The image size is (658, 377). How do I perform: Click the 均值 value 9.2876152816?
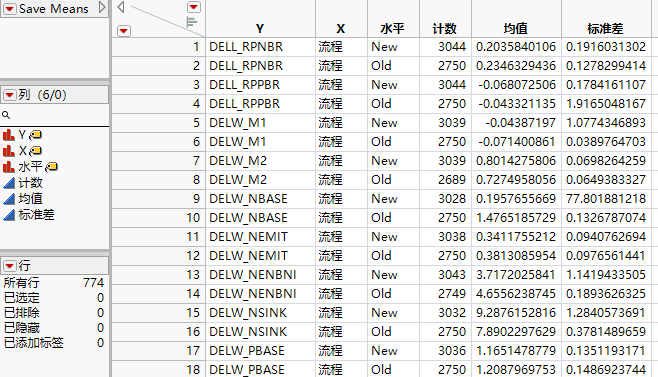(516, 313)
